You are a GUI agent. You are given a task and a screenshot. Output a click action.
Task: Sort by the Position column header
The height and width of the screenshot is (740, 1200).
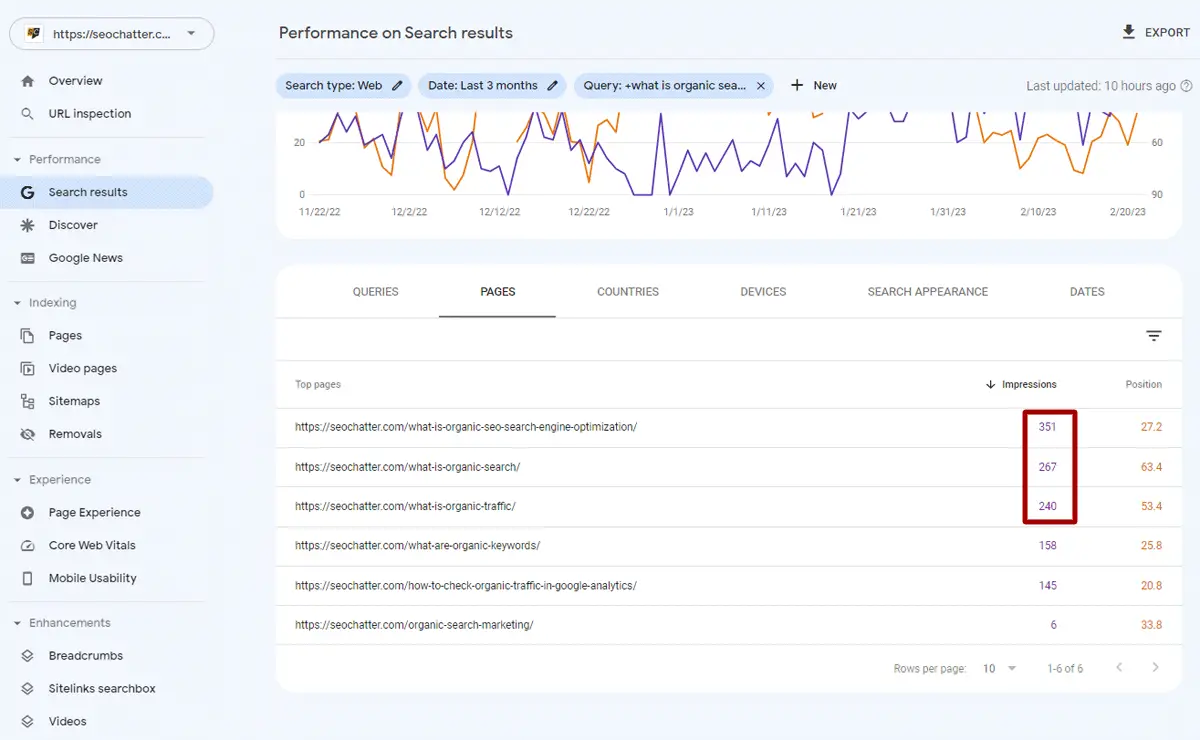tap(1144, 384)
